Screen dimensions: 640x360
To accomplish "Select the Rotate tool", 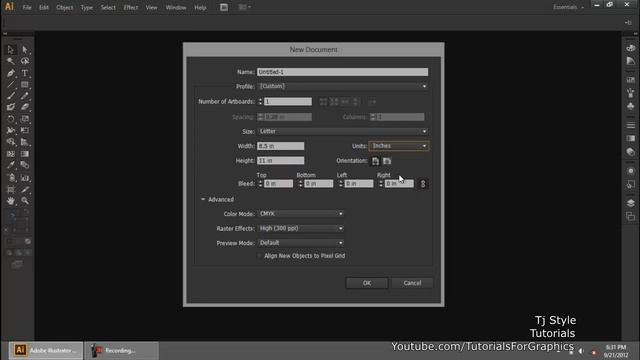I will [x=11, y=119].
